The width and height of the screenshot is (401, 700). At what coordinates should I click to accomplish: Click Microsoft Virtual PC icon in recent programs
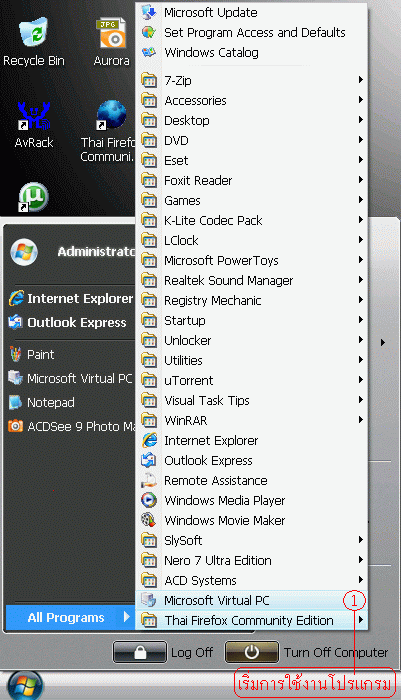[x=16, y=379]
